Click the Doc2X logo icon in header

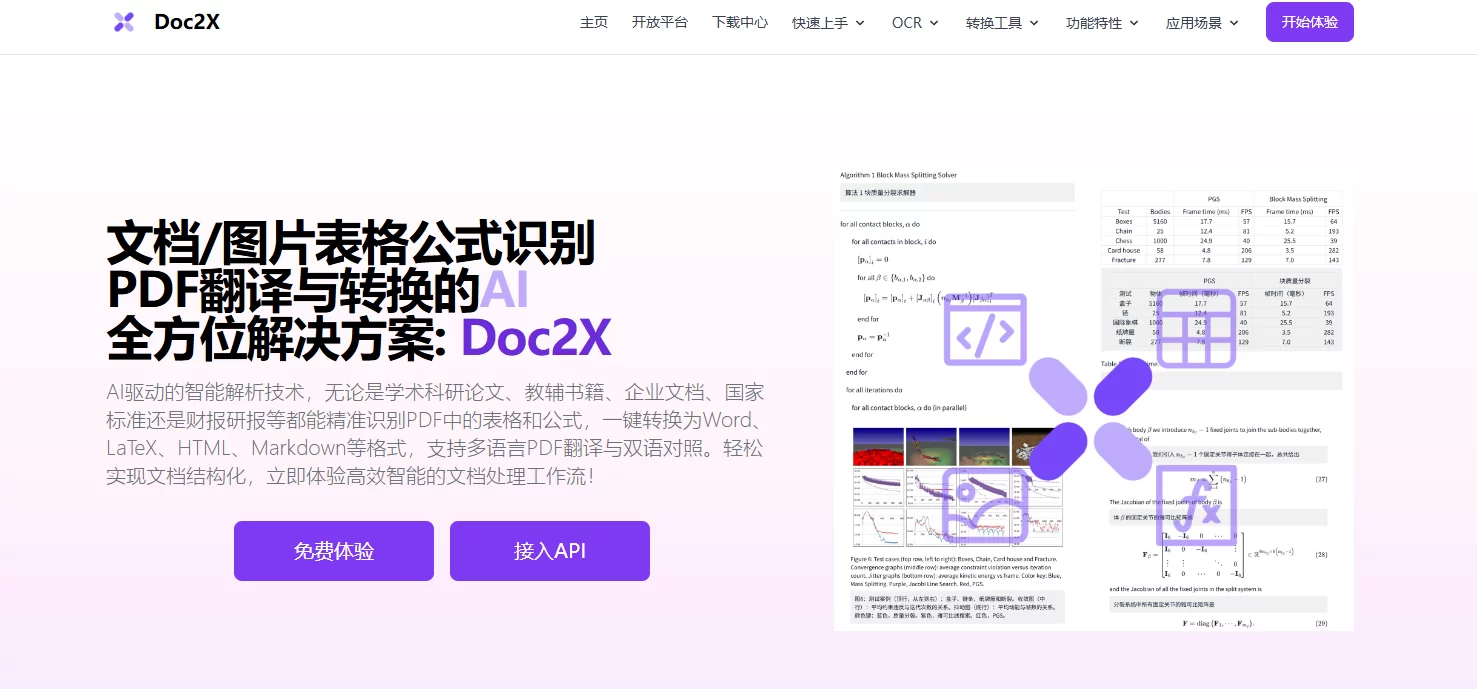124,22
